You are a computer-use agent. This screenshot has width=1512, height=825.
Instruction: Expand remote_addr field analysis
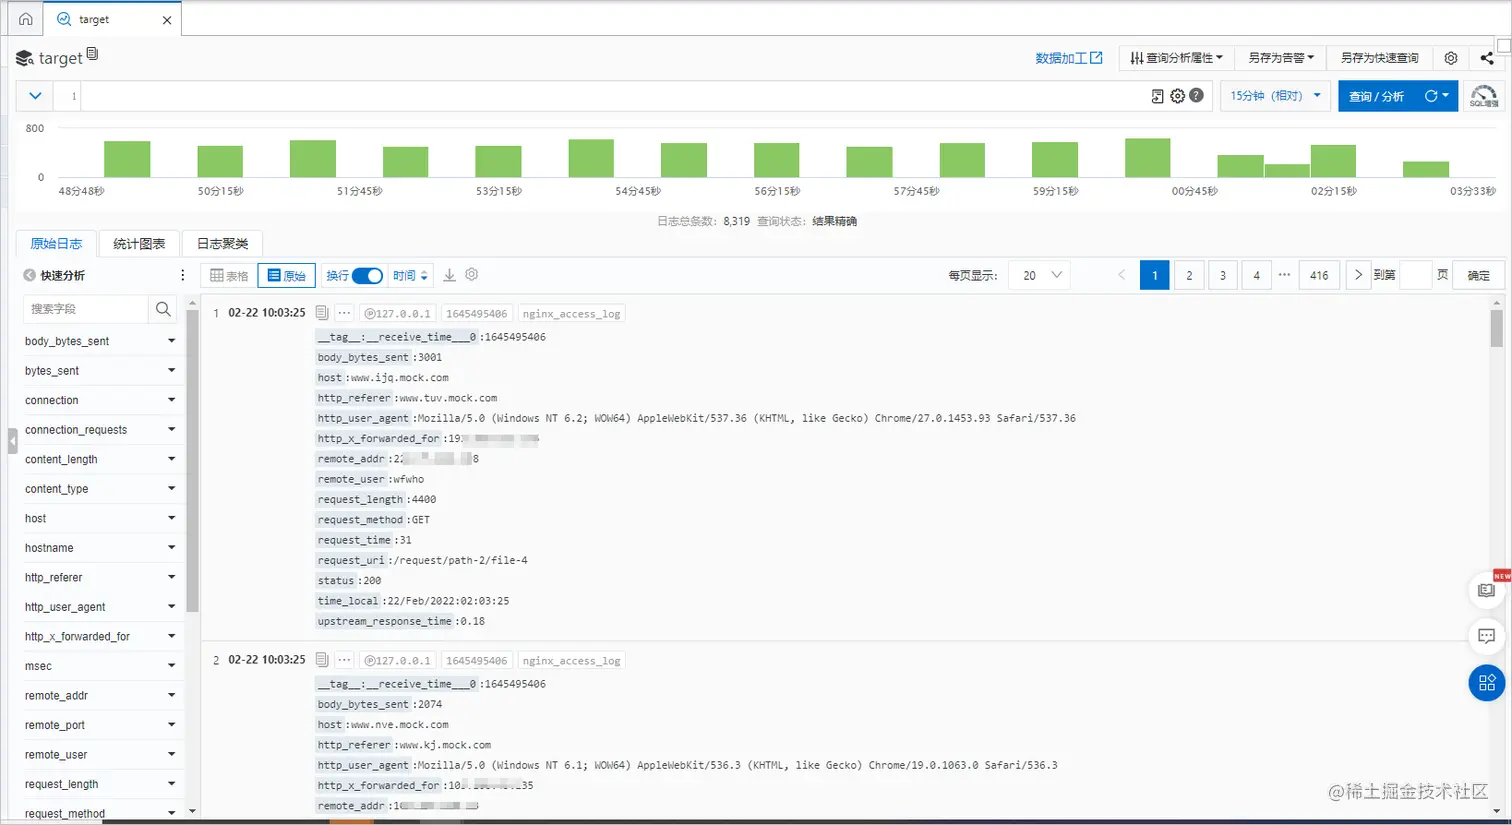click(x=171, y=695)
